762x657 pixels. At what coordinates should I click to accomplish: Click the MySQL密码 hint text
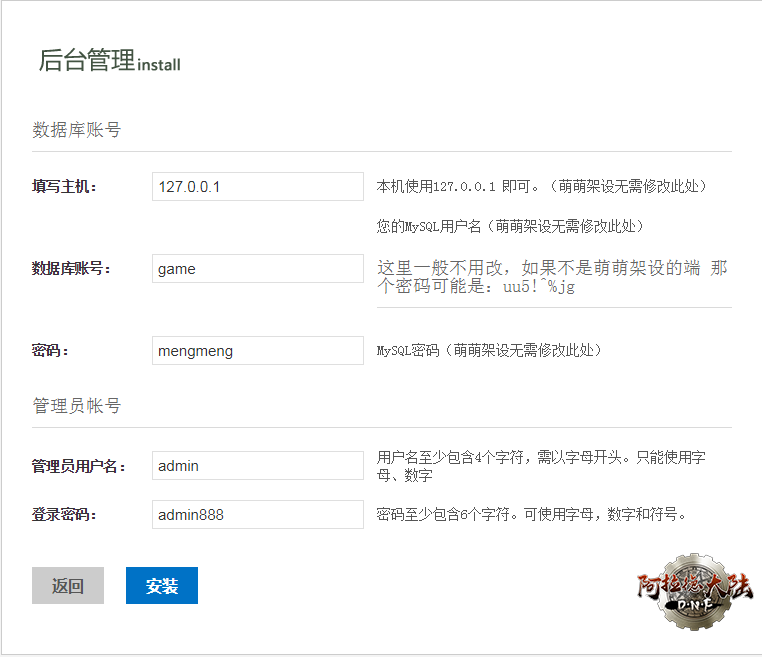[488, 351]
